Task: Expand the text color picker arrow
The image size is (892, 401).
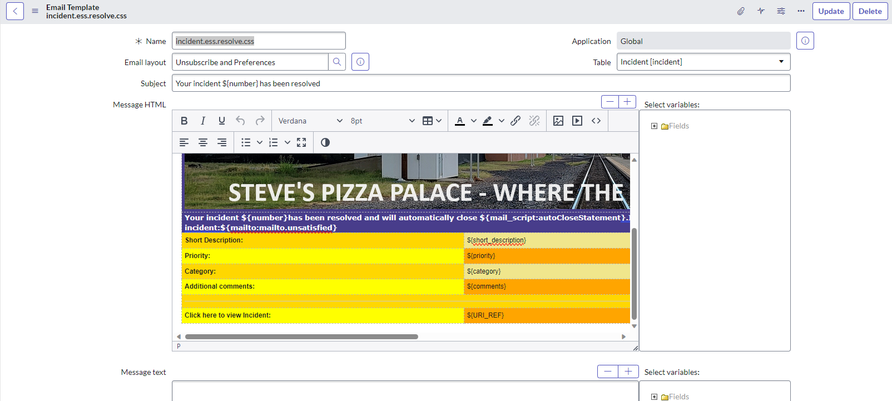Action: click(x=473, y=121)
